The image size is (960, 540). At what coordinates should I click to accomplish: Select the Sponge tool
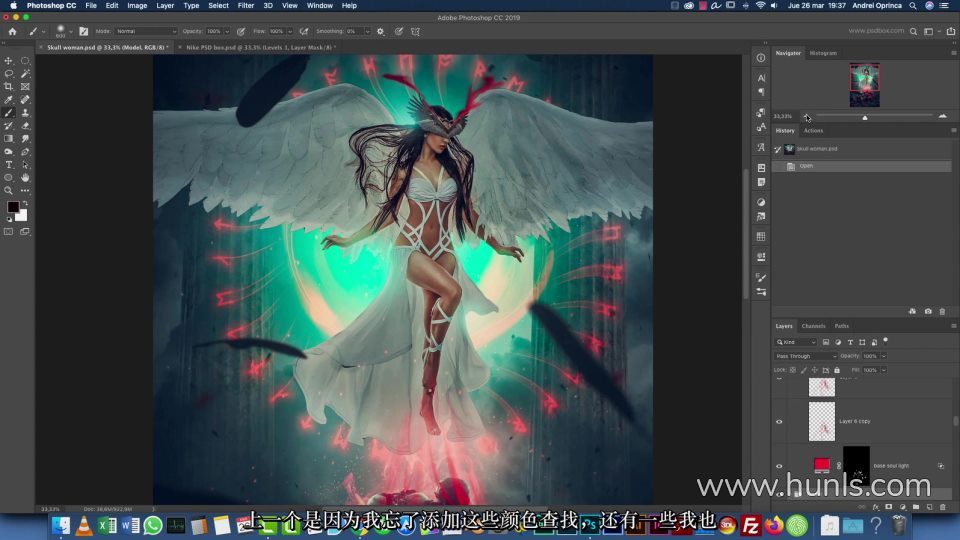9,151
